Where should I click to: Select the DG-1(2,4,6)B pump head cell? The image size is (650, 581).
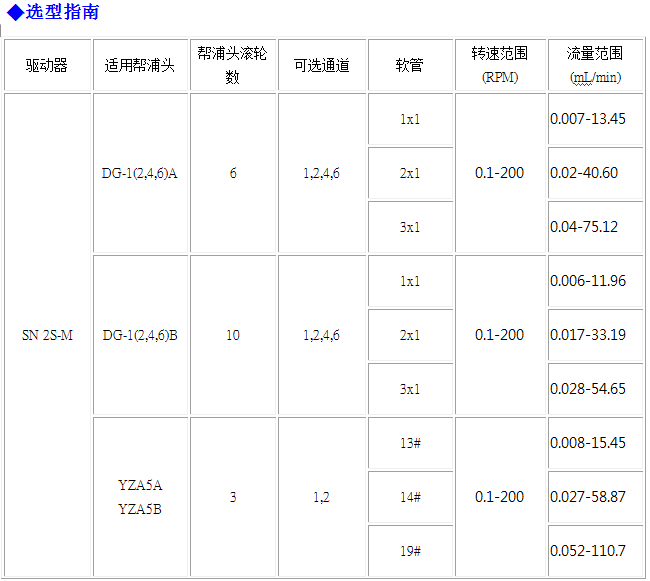140,335
